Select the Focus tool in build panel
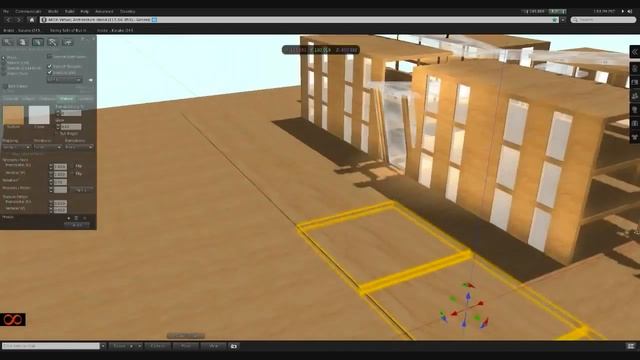Screen dimensions: 640x360 (8, 42)
